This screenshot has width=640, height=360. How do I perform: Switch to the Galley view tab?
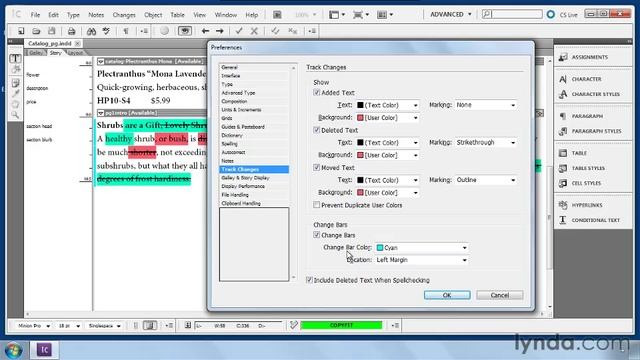pos(36,53)
